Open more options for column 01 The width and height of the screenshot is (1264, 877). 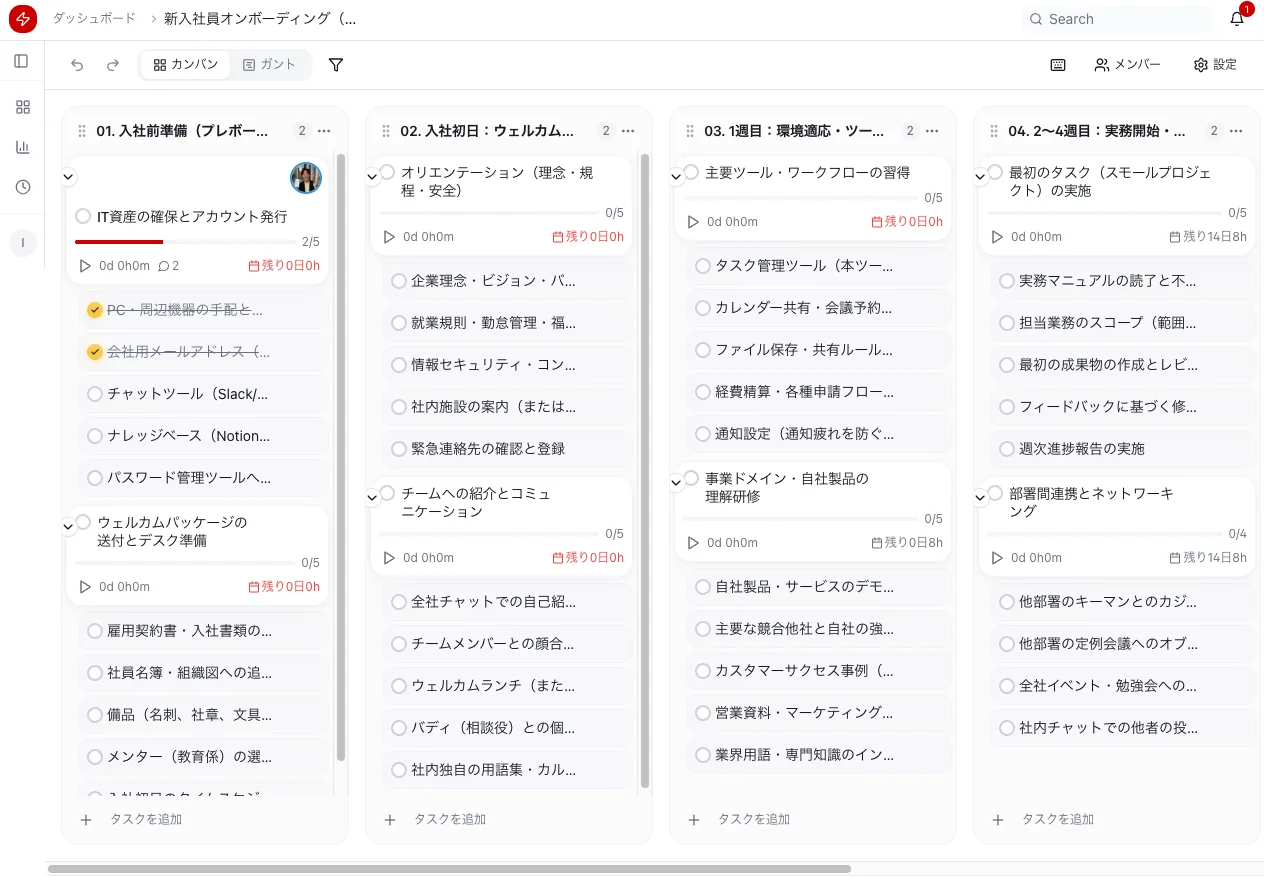(324, 131)
